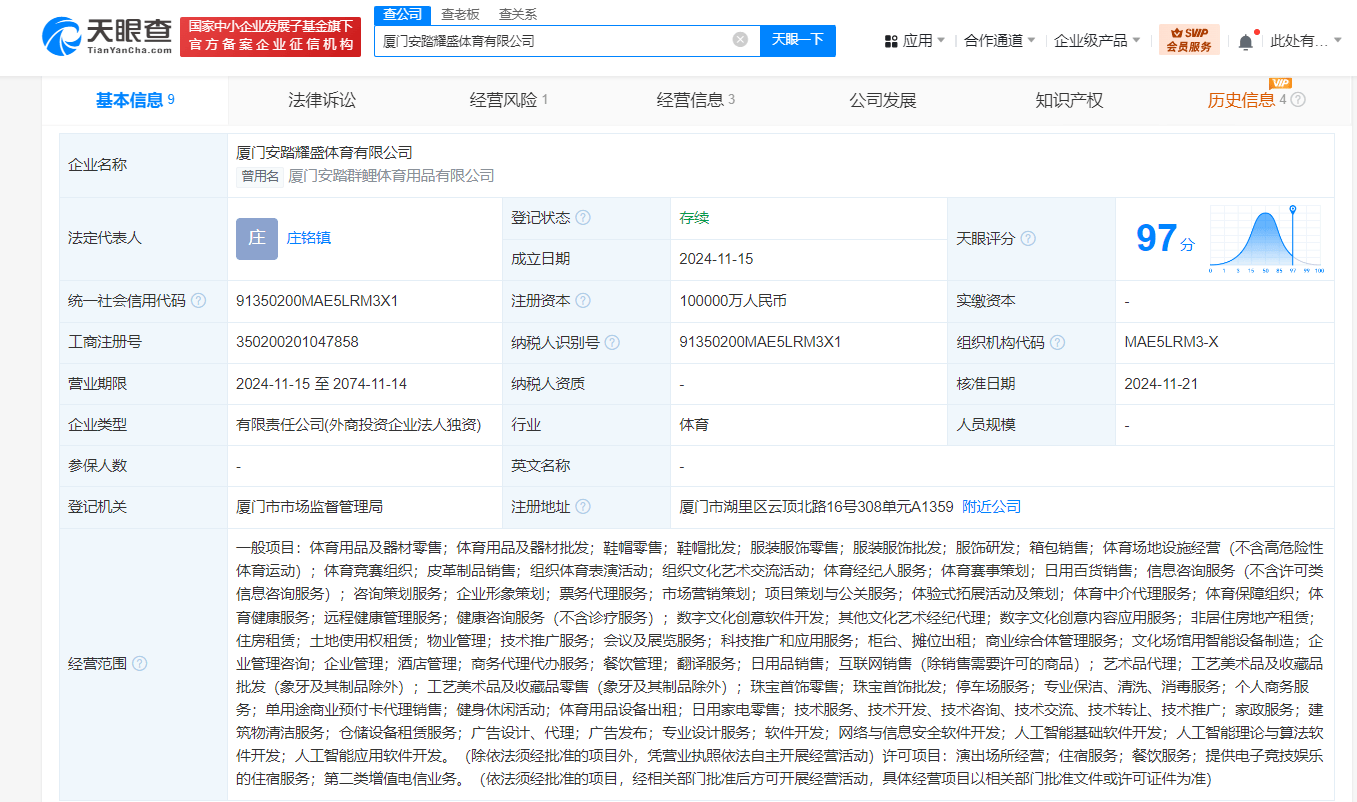Open the 历史信息 VIP tab
1357x802 pixels.
1247,100
